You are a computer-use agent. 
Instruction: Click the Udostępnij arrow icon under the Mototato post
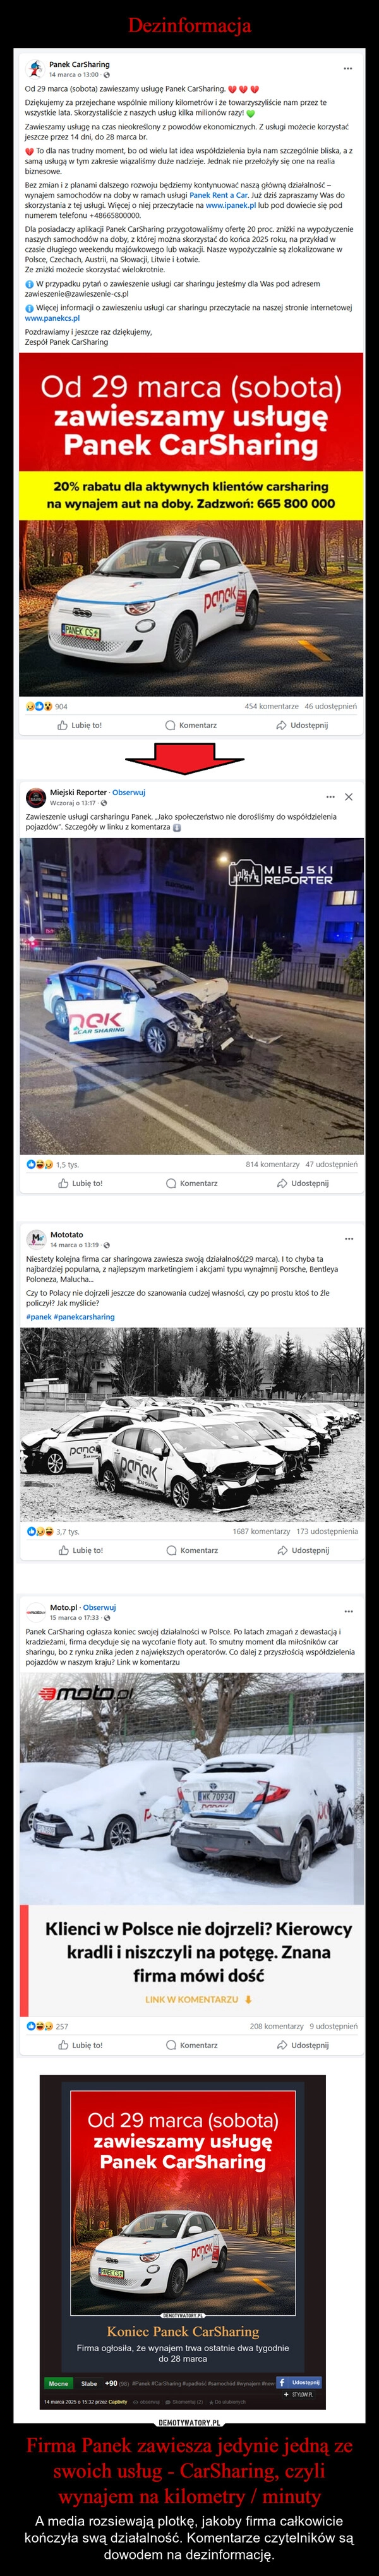[283, 1550]
